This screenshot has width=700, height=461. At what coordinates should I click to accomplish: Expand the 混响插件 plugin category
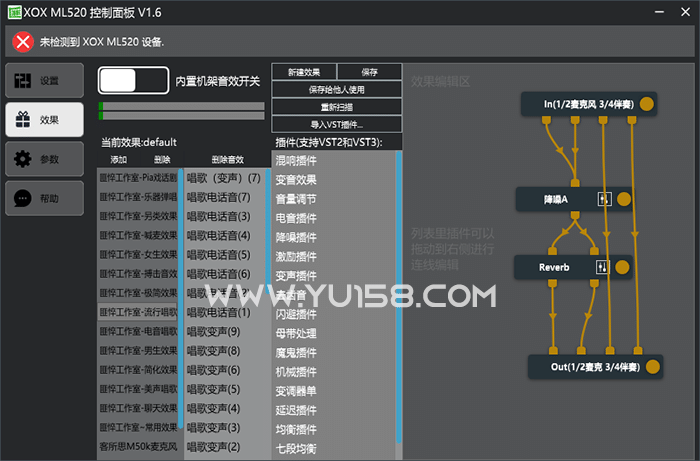point(333,160)
